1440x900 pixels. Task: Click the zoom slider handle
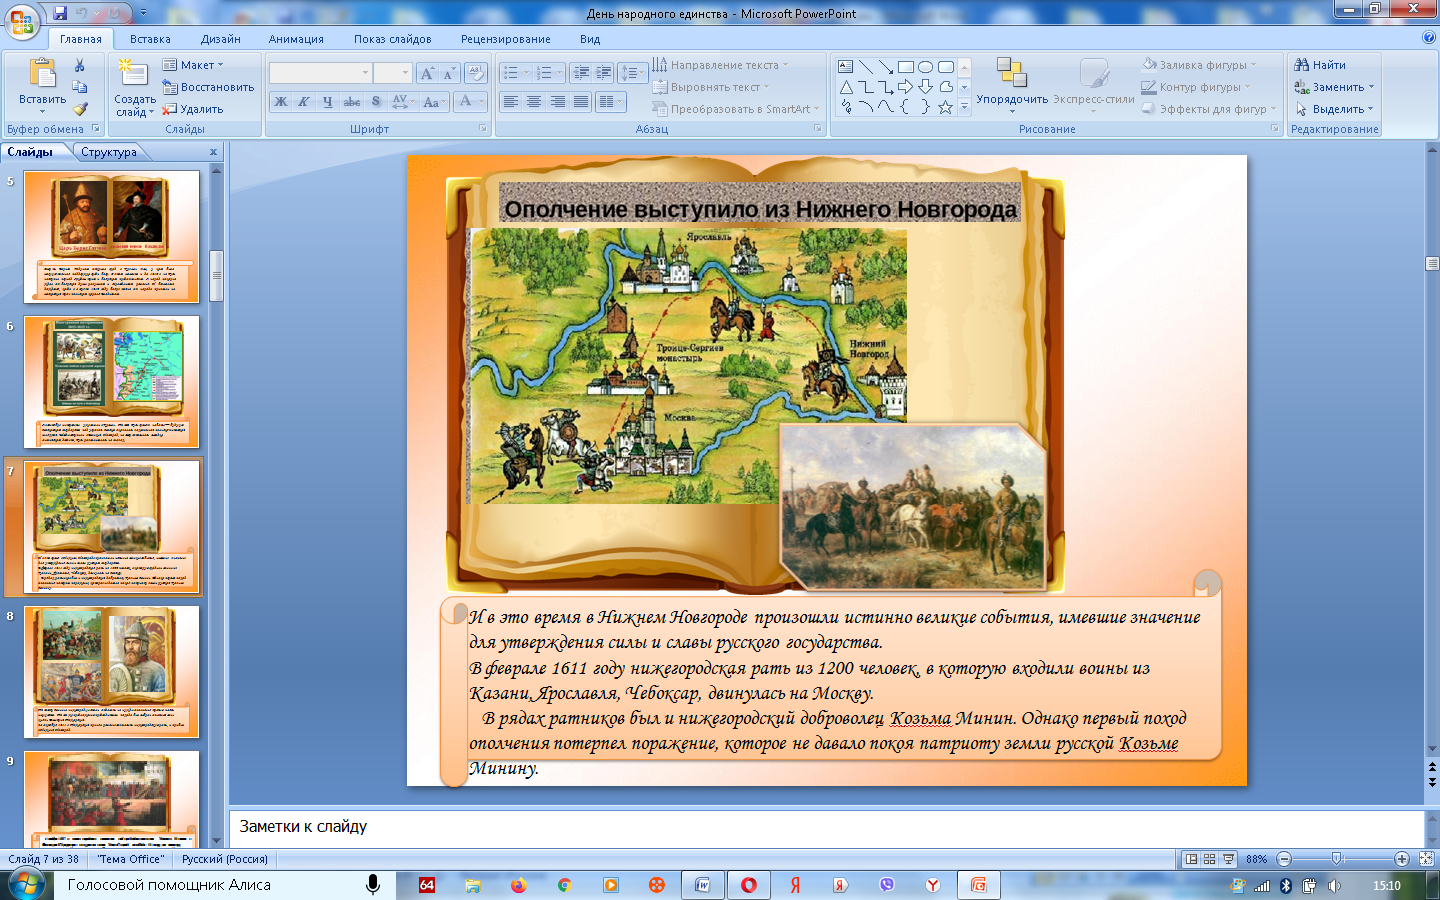pyautogui.click(x=1337, y=859)
